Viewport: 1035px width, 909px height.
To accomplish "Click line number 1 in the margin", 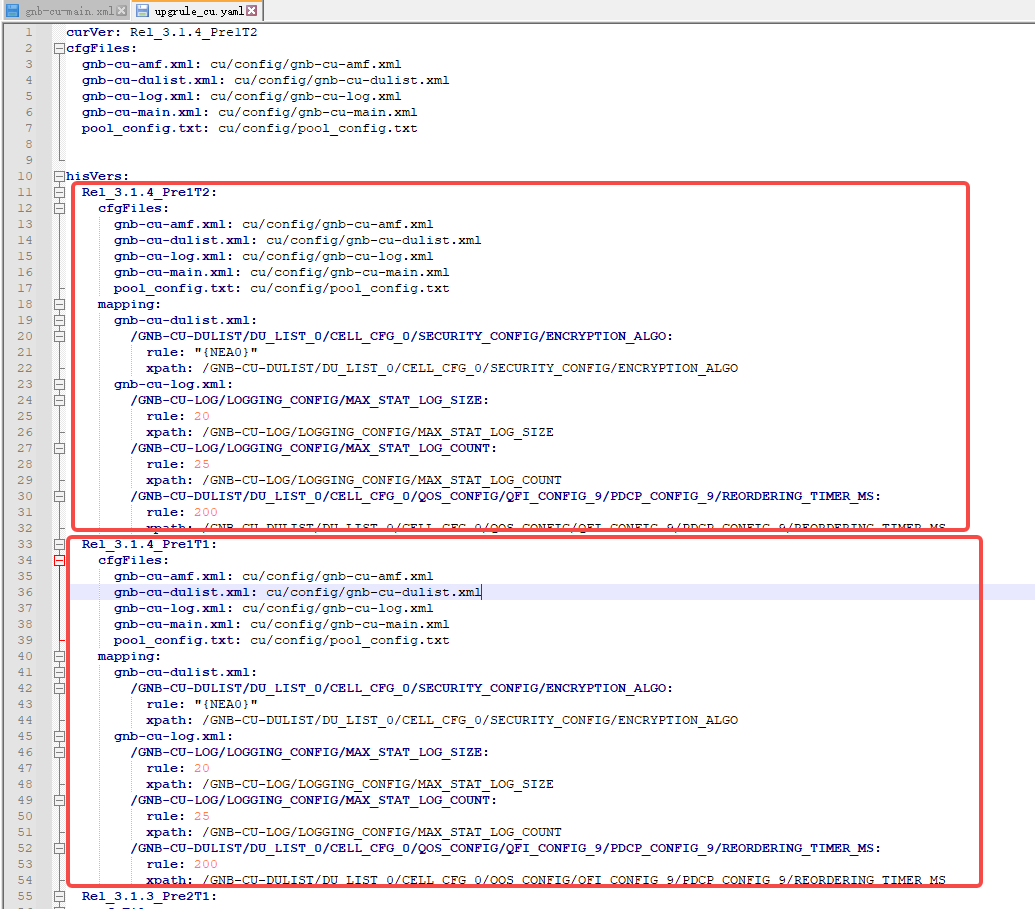I will [x=28, y=32].
